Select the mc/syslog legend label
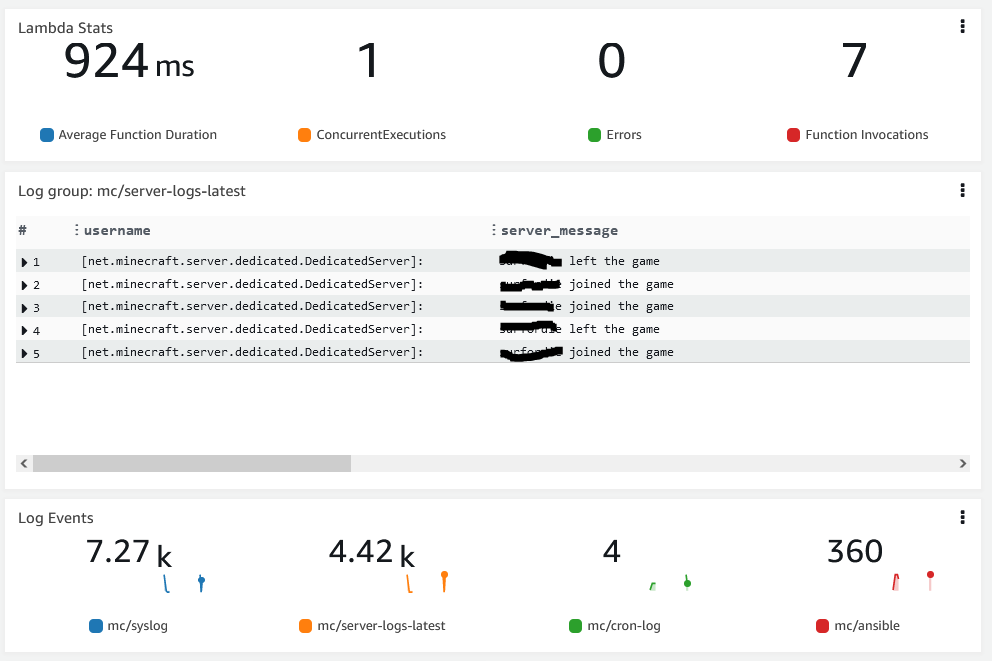The width and height of the screenshot is (992, 661). [145, 626]
